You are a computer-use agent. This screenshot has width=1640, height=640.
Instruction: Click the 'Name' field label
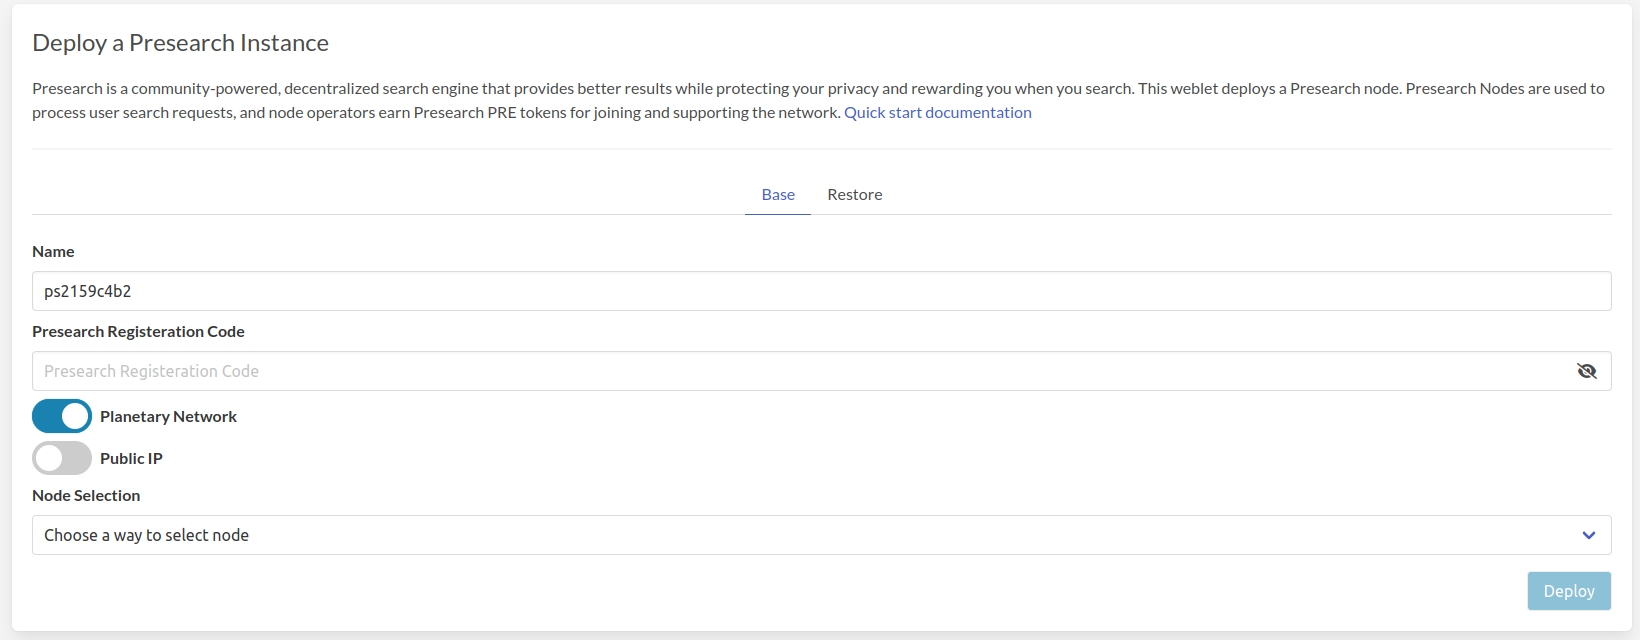[x=53, y=251]
